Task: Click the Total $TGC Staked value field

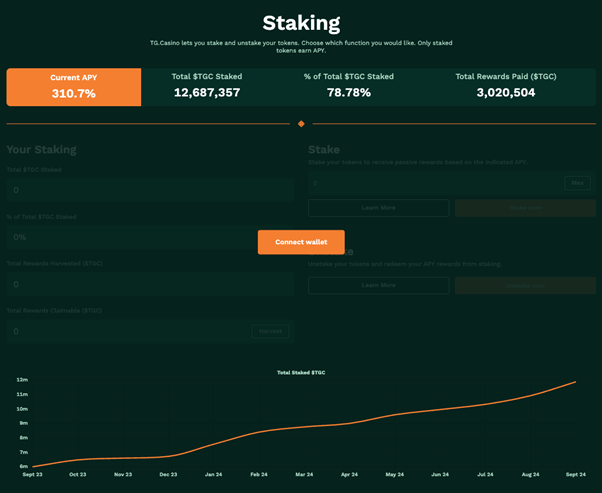Action: [150, 190]
